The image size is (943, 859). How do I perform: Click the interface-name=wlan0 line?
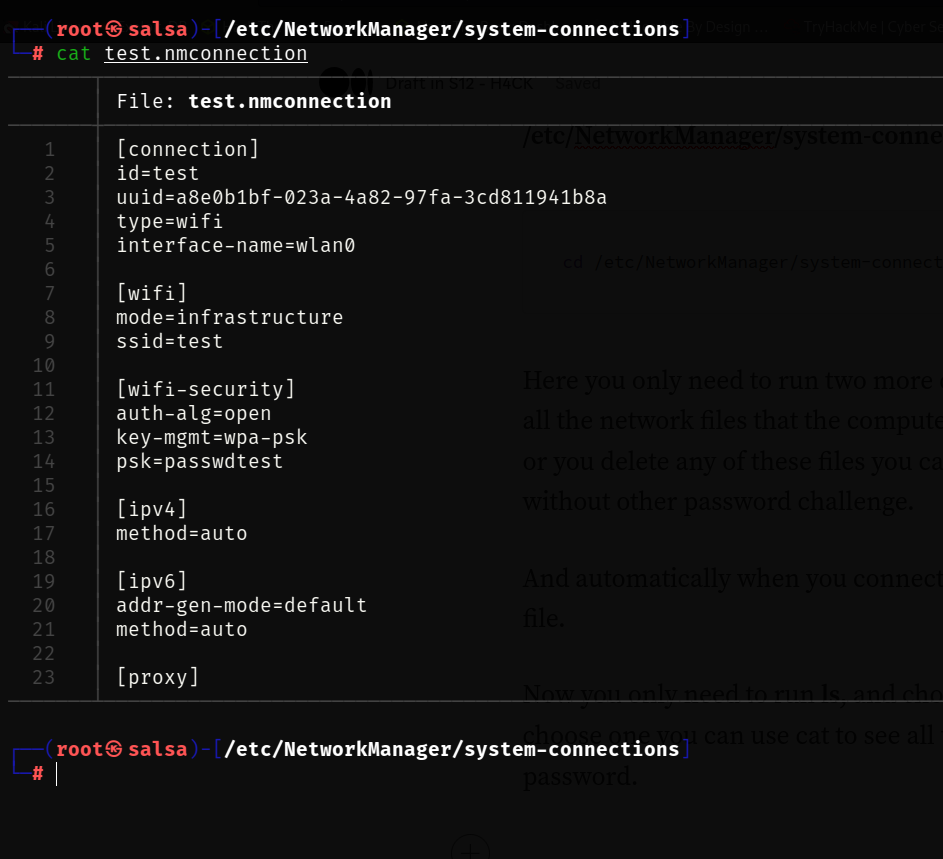point(236,245)
